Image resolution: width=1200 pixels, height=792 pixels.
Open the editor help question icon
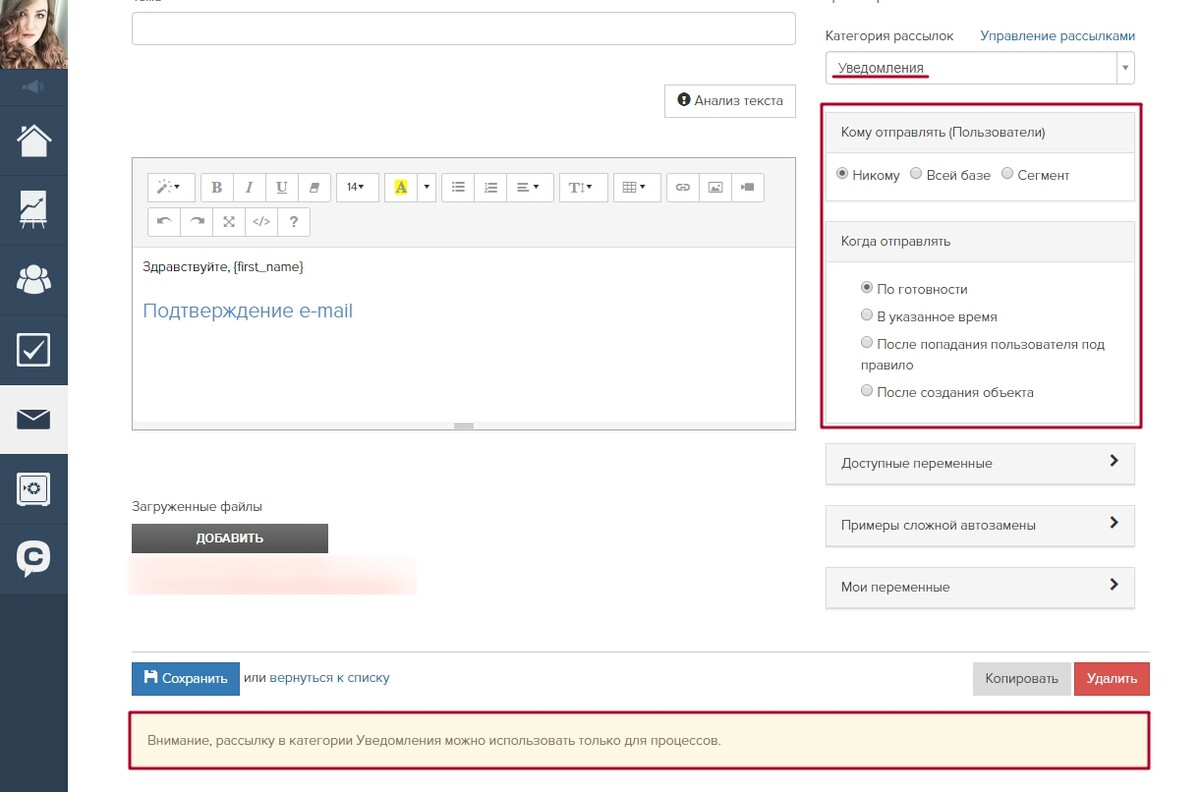pos(293,222)
